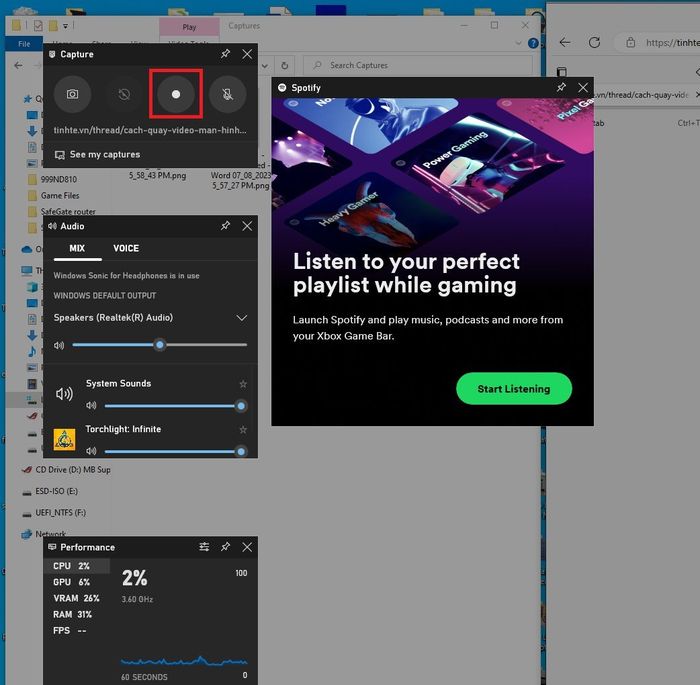The width and height of the screenshot is (700, 685).
Task: Expand the File Explorer ribbon chevron
Action: click(518, 43)
